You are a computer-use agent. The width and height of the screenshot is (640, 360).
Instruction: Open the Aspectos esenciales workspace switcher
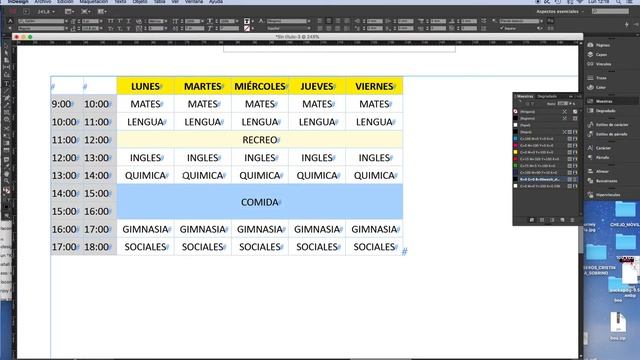click(x=560, y=12)
